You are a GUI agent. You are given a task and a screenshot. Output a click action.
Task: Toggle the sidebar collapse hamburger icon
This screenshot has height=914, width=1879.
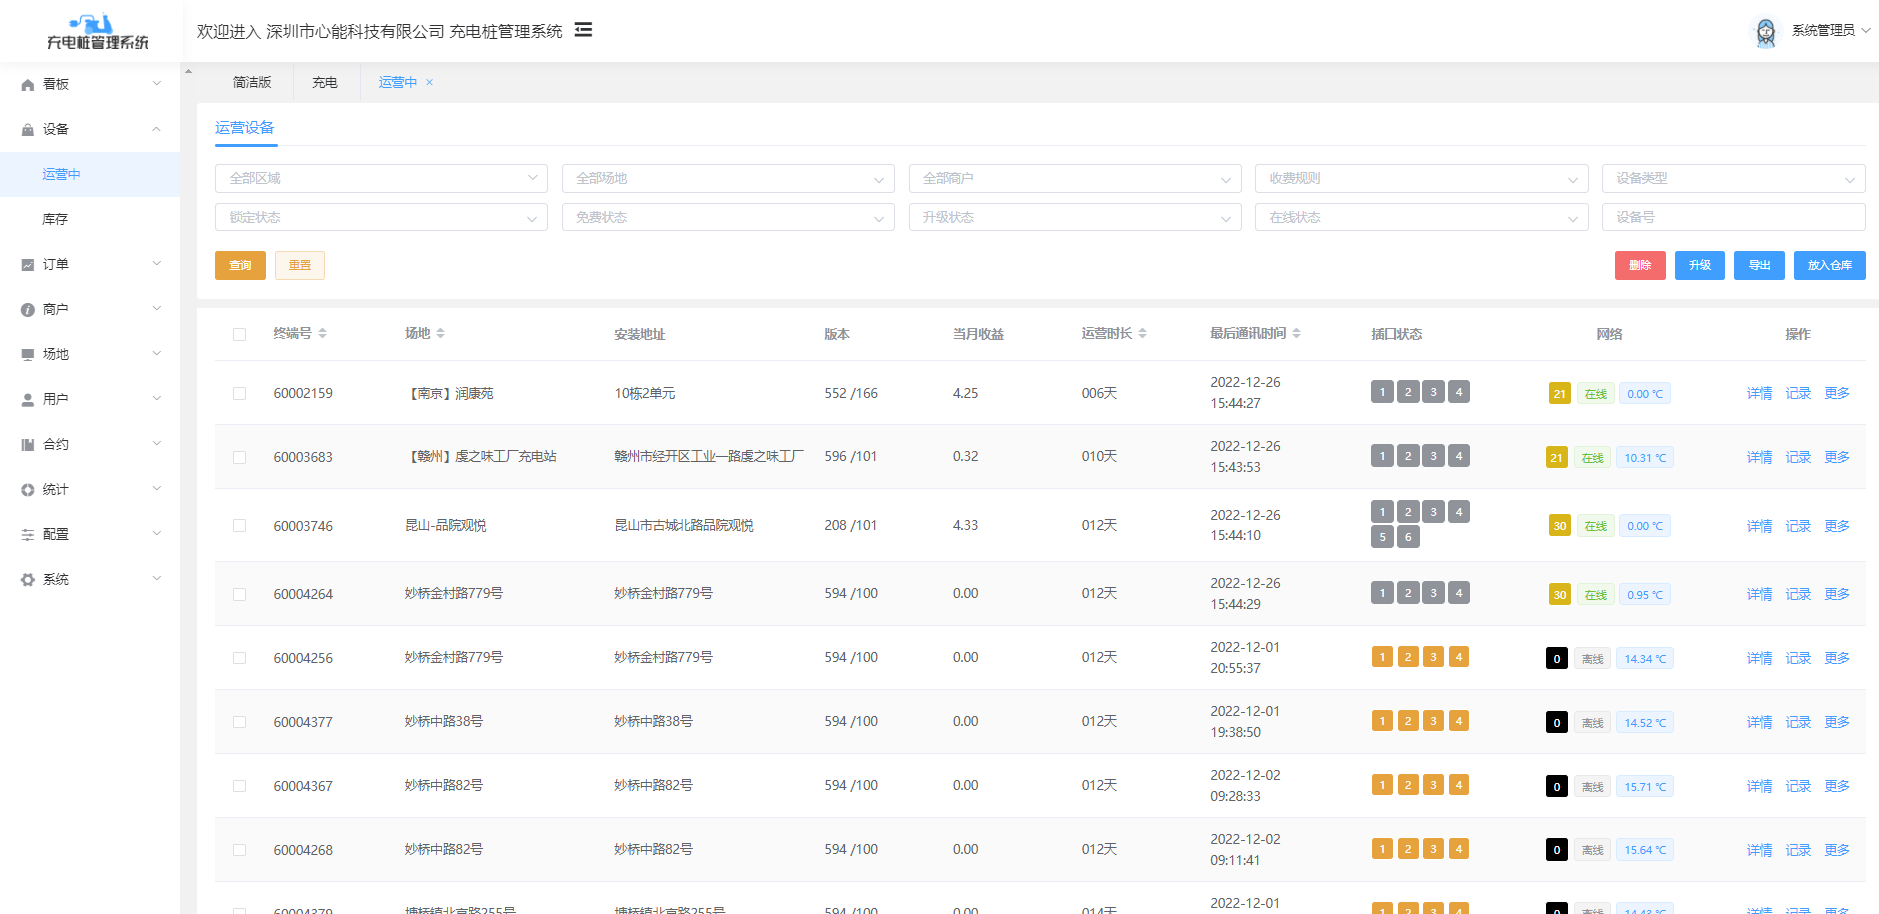pyautogui.click(x=583, y=30)
